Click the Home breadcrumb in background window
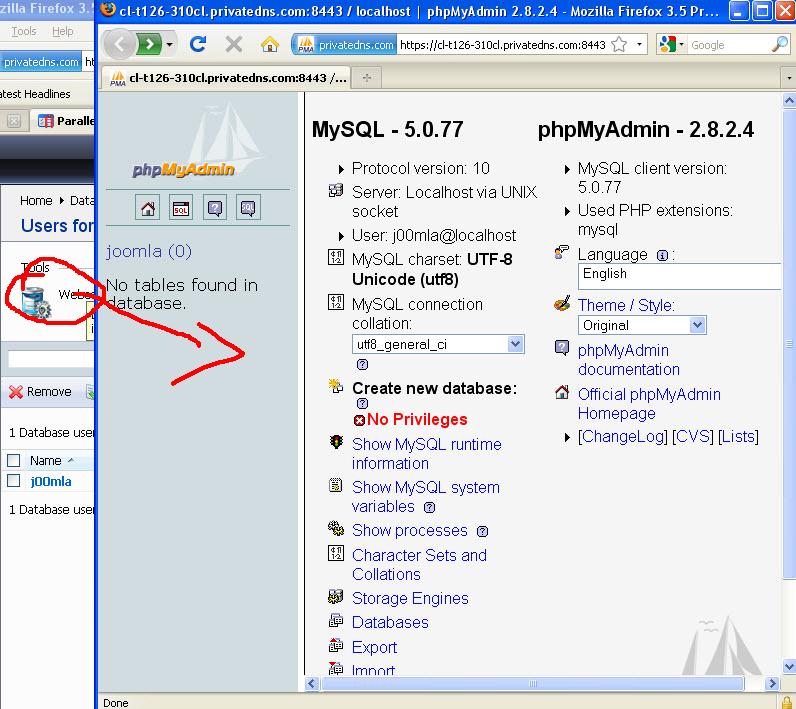 (36, 200)
